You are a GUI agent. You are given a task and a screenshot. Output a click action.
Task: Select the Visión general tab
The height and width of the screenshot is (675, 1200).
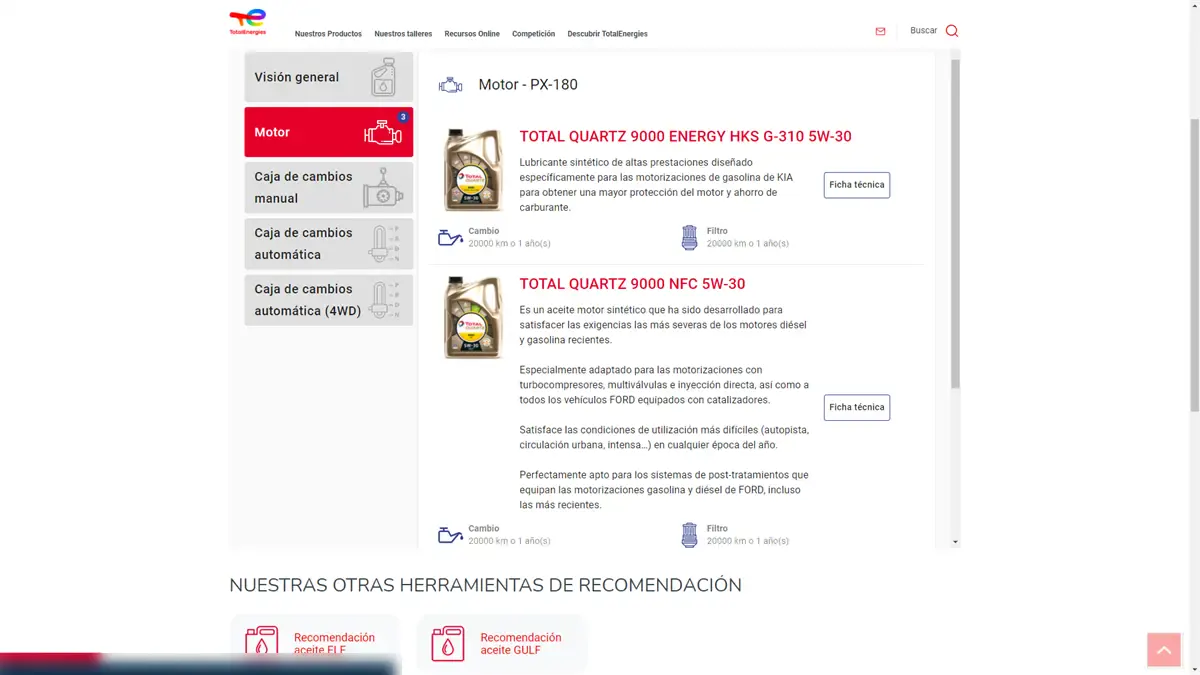(x=328, y=77)
